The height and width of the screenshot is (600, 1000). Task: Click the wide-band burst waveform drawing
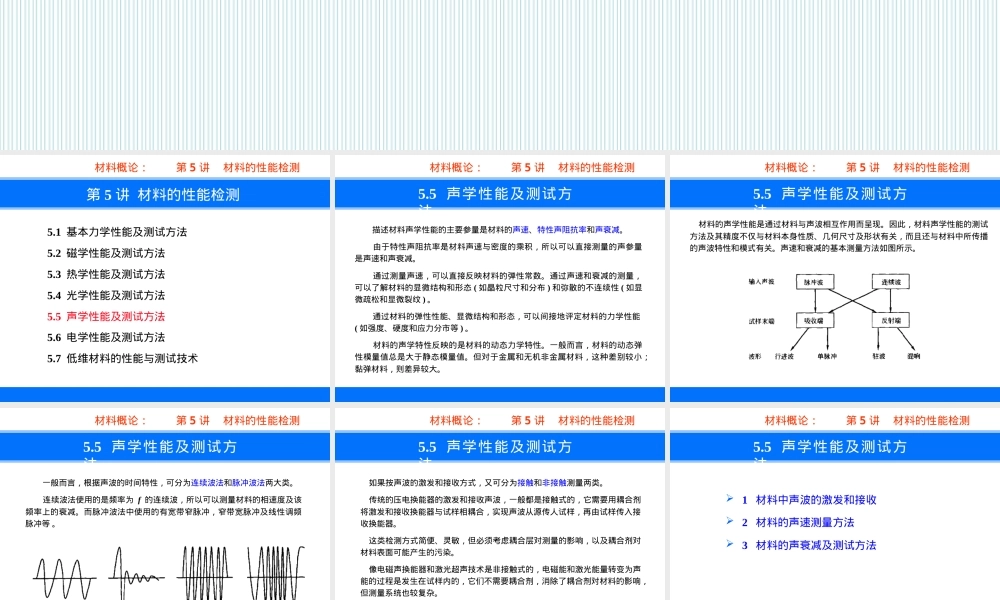[x=205, y=573]
